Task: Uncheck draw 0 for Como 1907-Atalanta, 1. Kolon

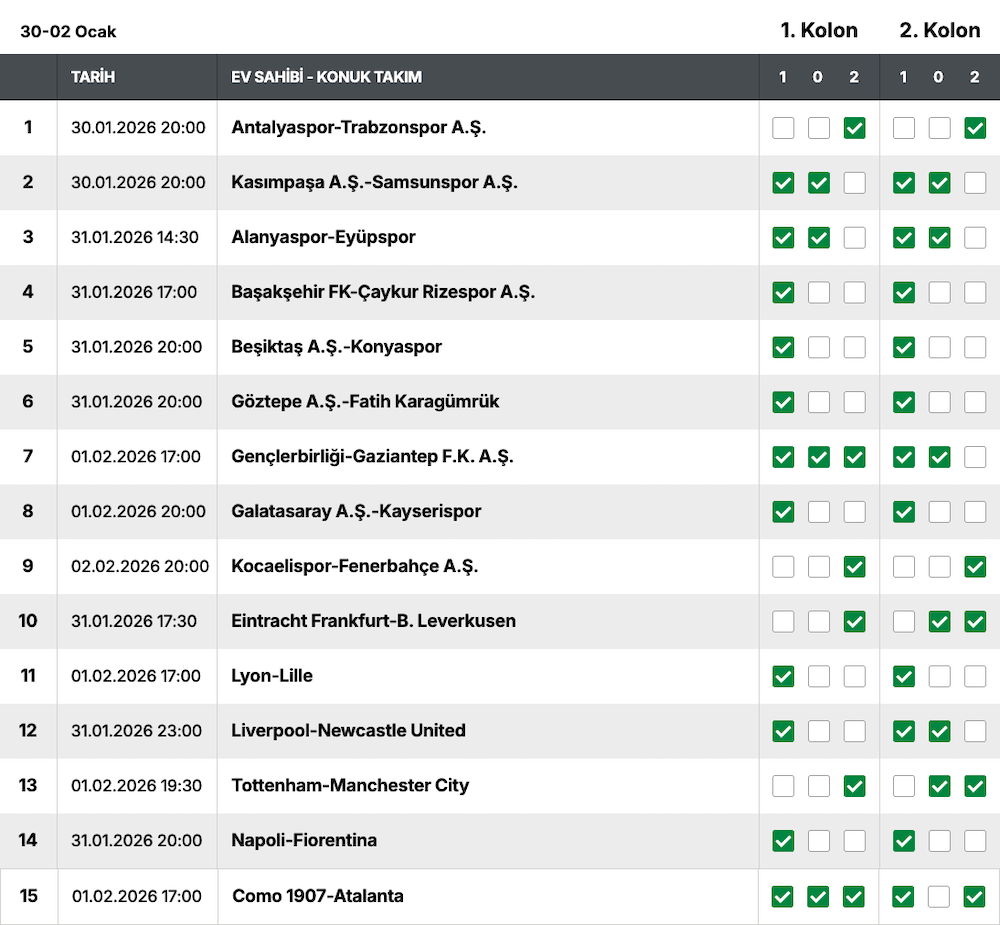Action: pyautogui.click(x=819, y=896)
